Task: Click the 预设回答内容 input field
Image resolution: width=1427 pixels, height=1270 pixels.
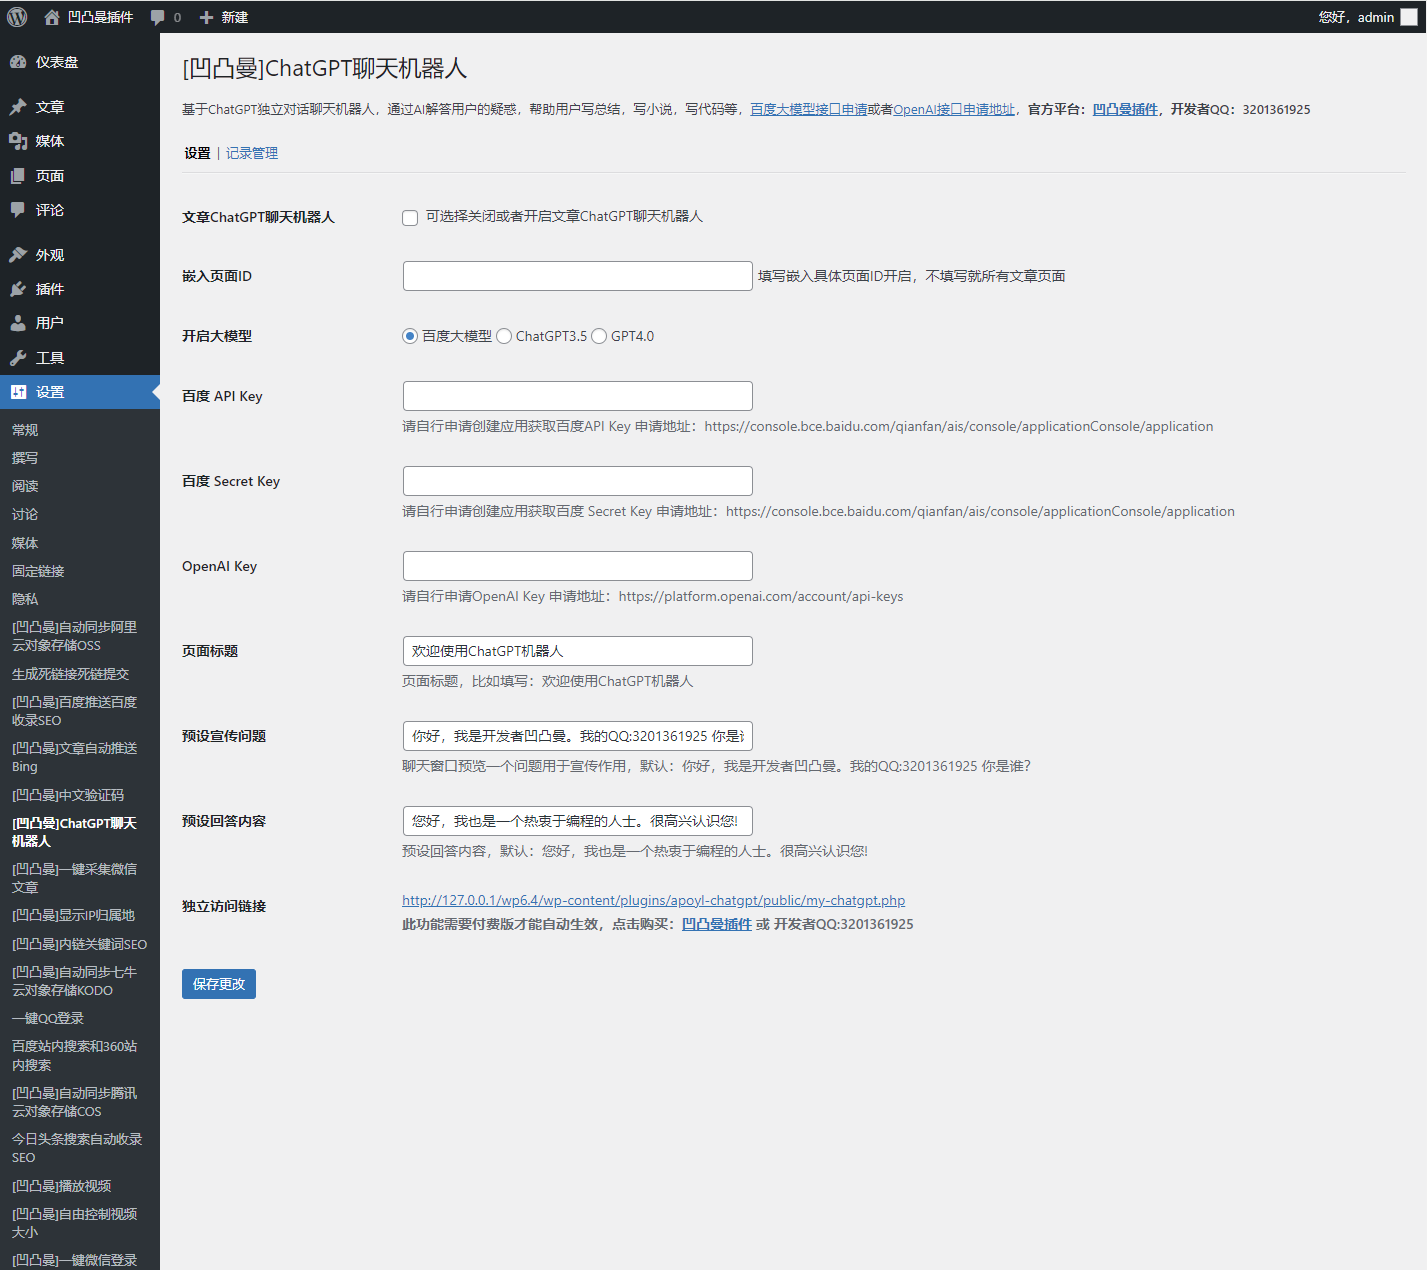Action: (x=578, y=821)
